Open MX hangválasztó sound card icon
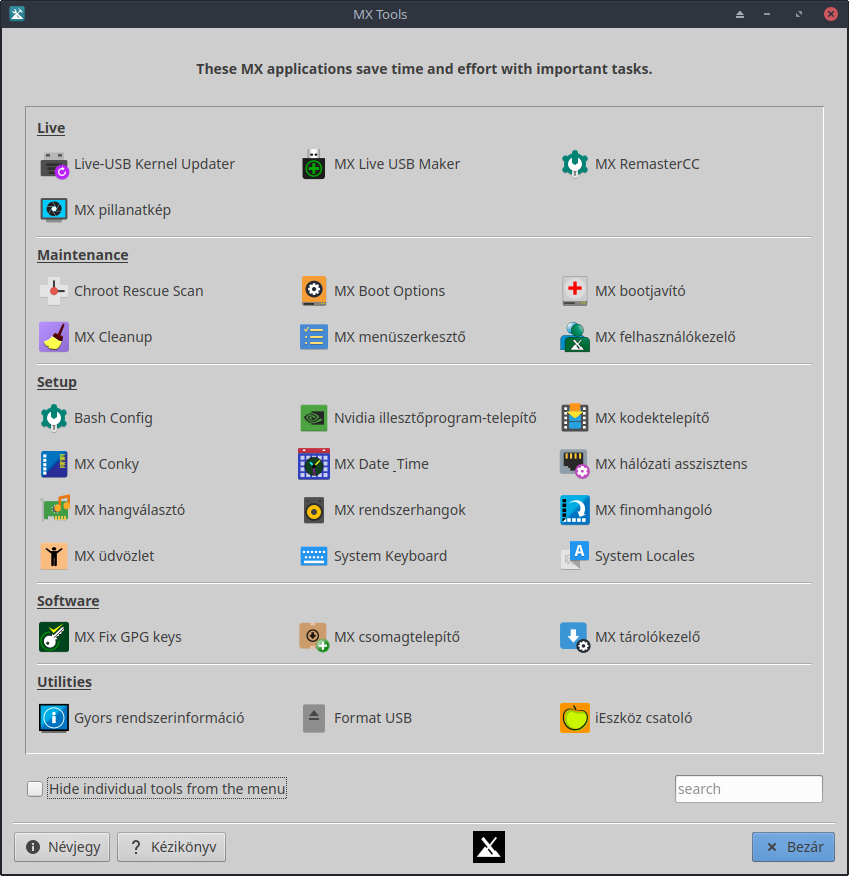Image resolution: width=849 pixels, height=876 pixels. pos(54,510)
